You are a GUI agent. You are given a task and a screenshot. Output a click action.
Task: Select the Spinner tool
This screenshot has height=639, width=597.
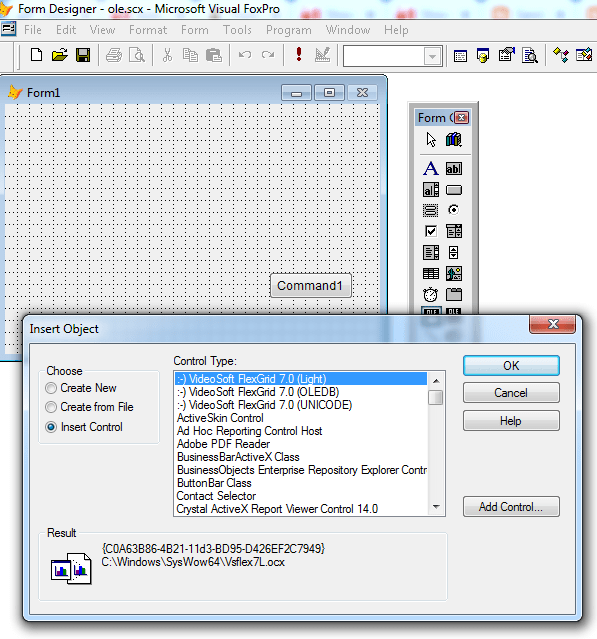pyautogui.click(x=453, y=253)
